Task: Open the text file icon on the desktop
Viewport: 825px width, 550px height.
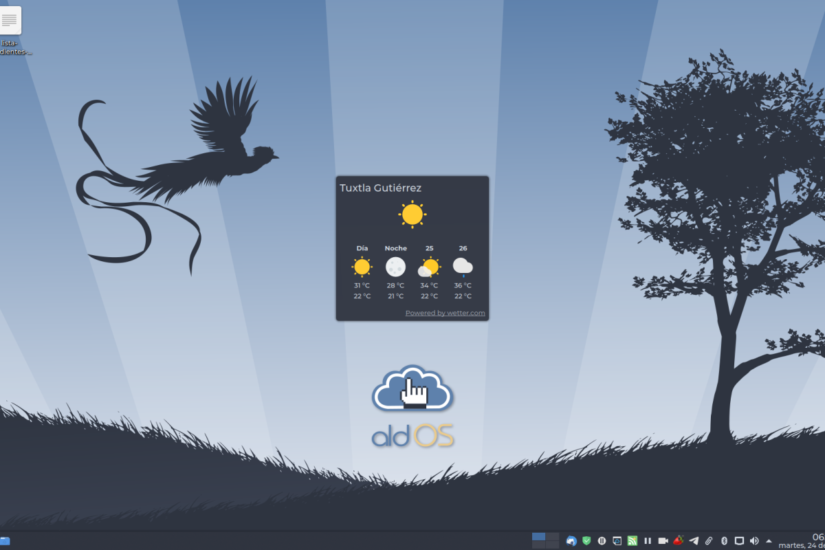Action: point(9,21)
